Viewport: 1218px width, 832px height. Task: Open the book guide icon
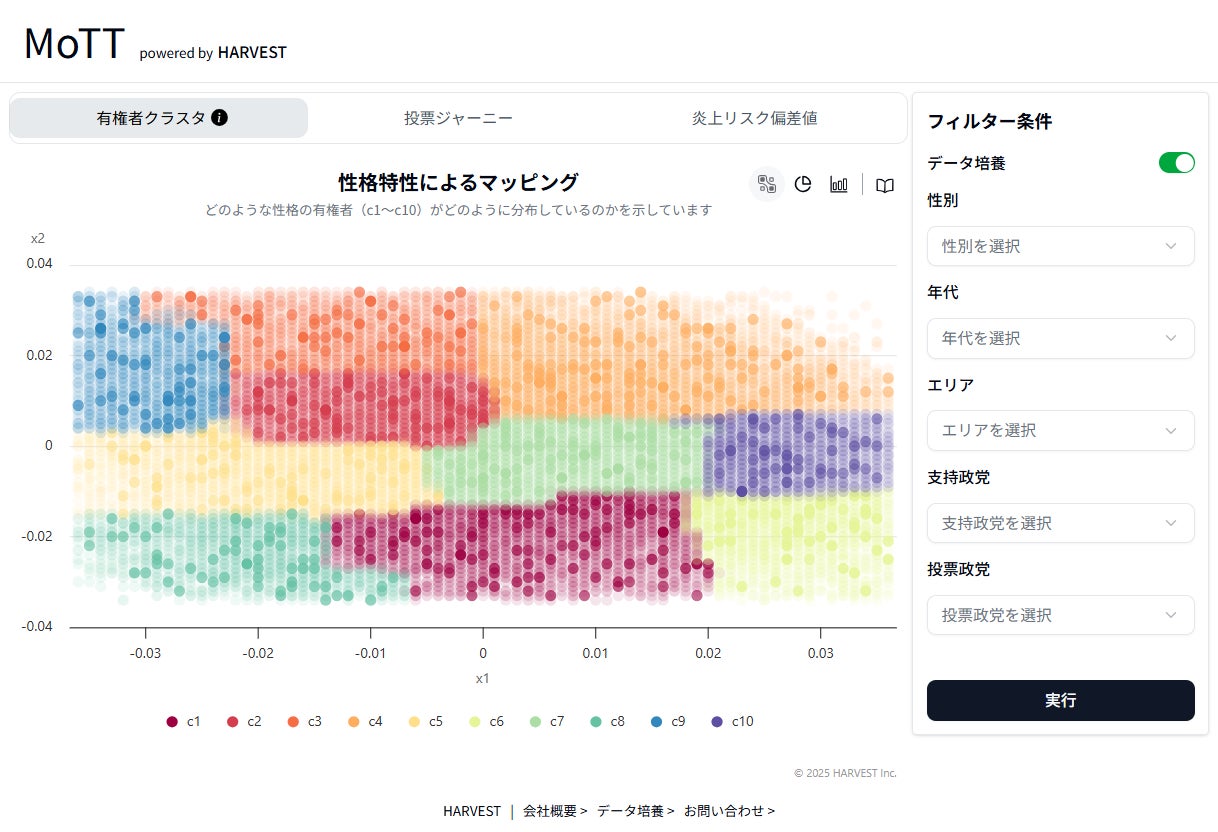pos(885,185)
